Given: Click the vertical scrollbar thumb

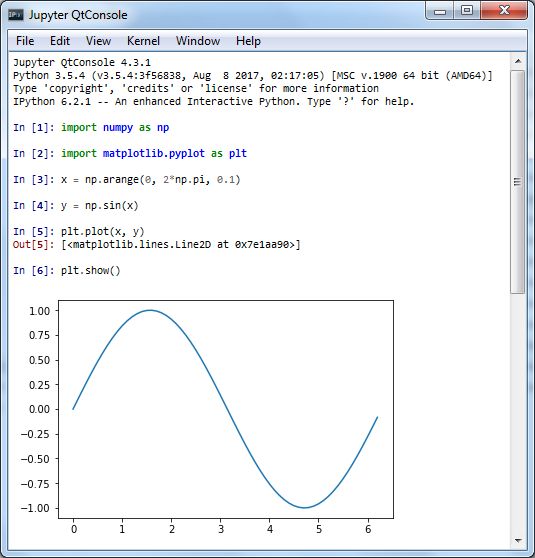Looking at the screenshot, I should [x=518, y=181].
